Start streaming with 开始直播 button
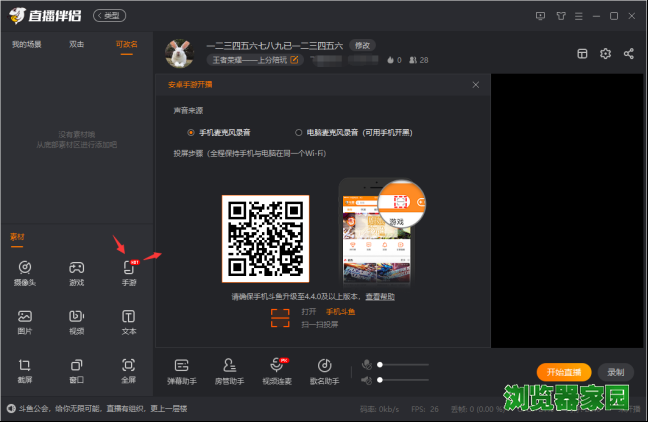This screenshot has width=648, height=422. (564, 372)
